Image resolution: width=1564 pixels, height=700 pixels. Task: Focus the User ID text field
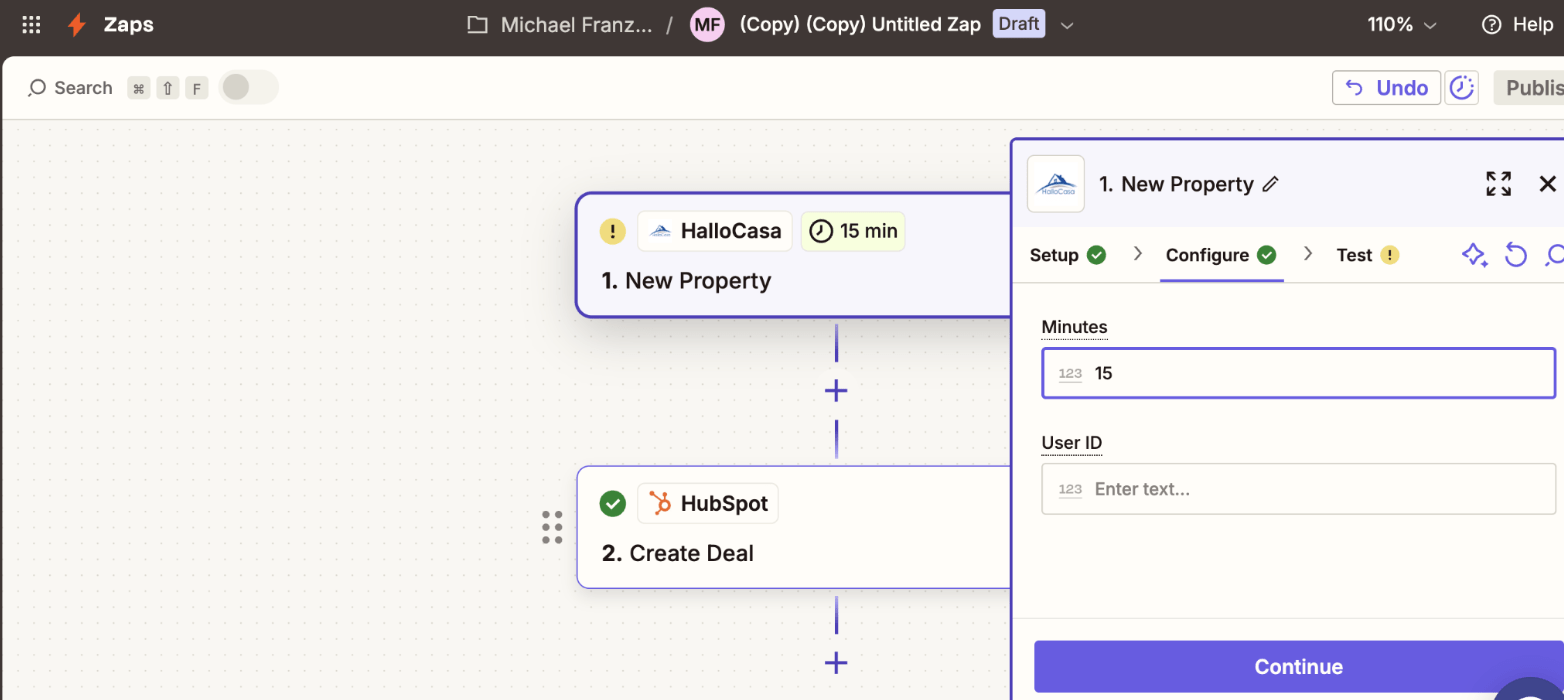tap(1299, 489)
